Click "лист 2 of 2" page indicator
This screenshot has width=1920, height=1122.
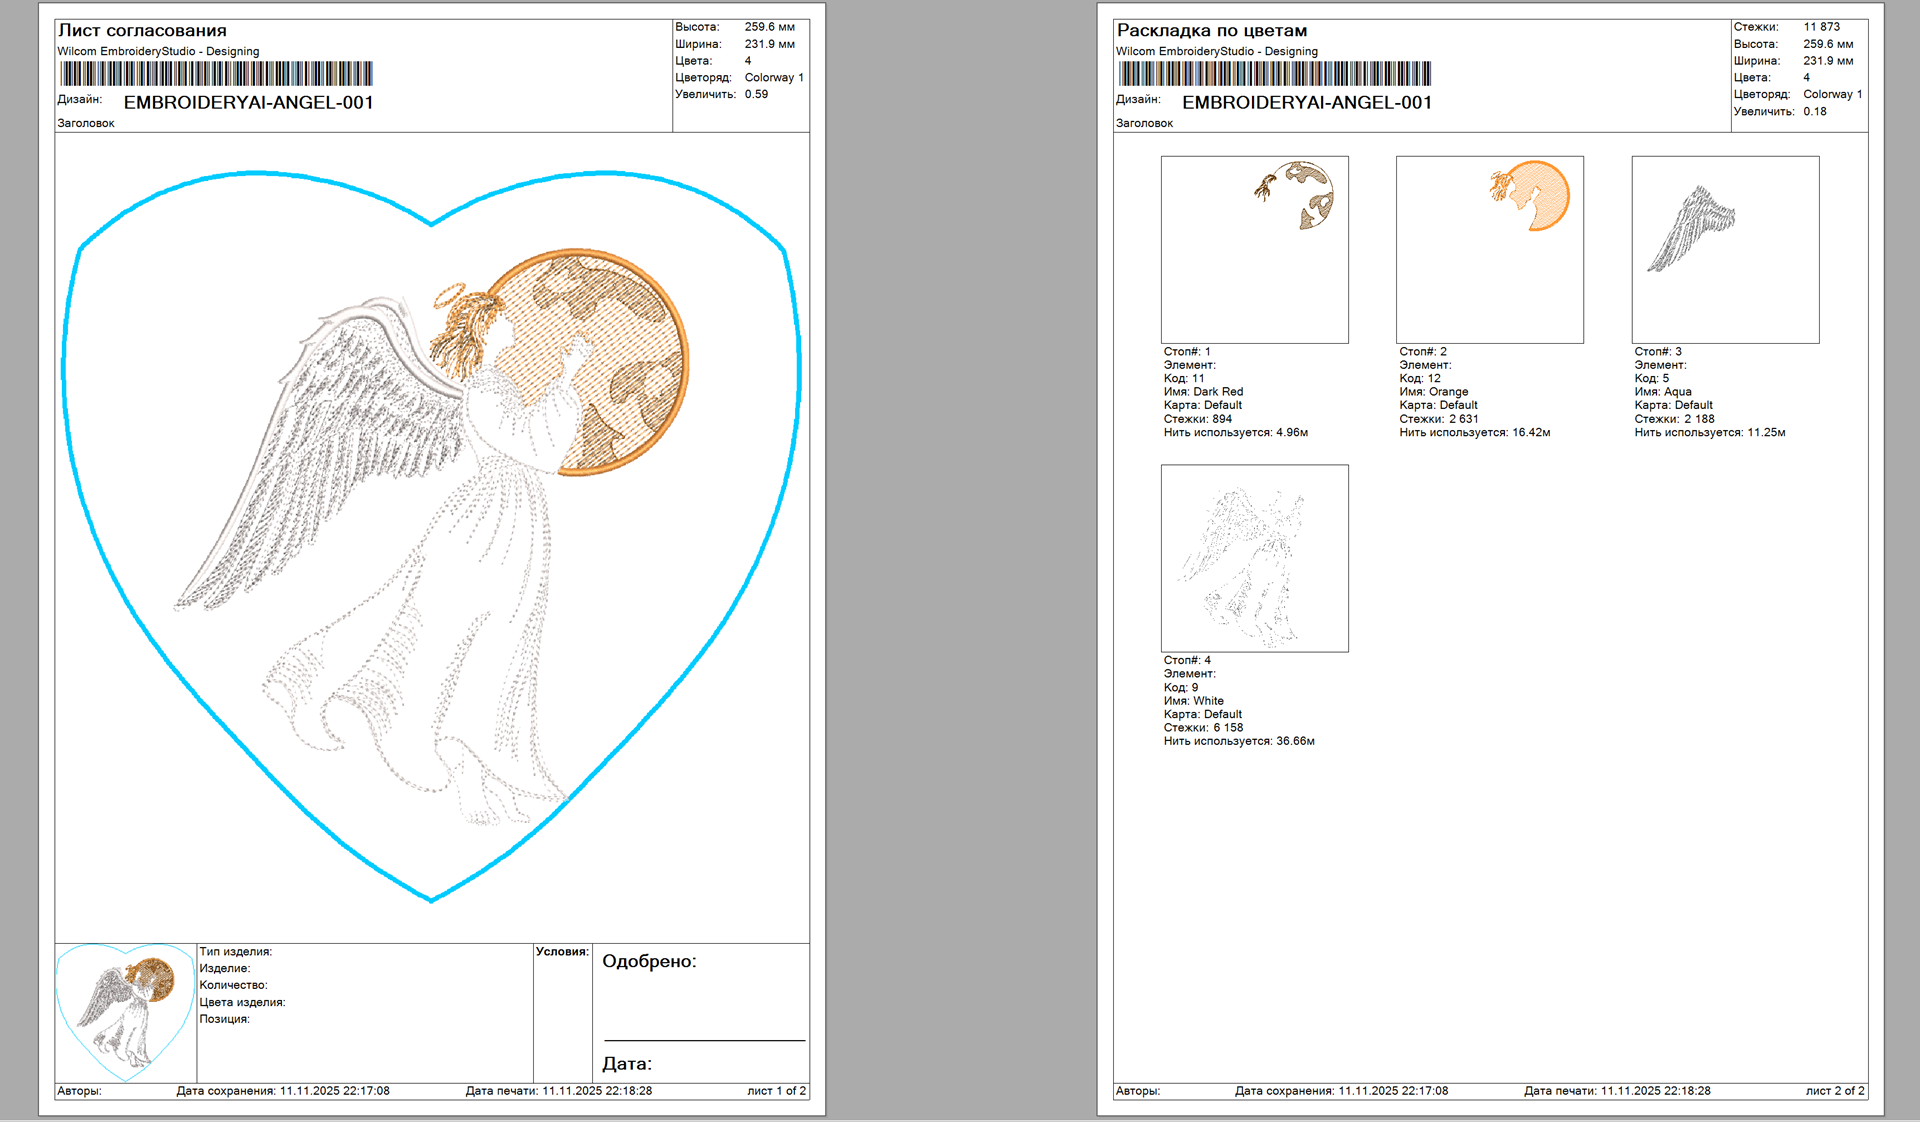point(1834,1091)
